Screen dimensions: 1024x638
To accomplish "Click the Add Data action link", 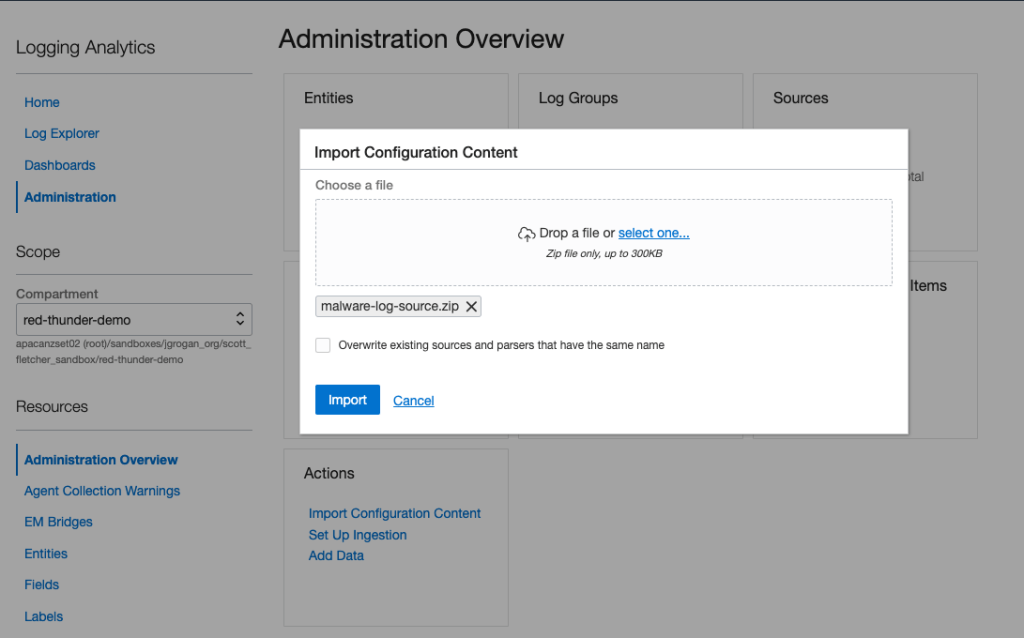I will [x=336, y=555].
